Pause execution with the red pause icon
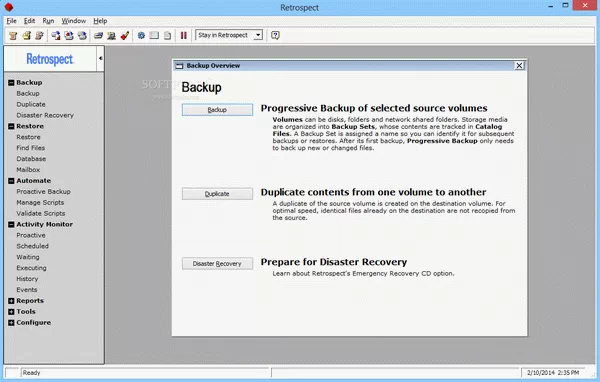 coord(184,35)
